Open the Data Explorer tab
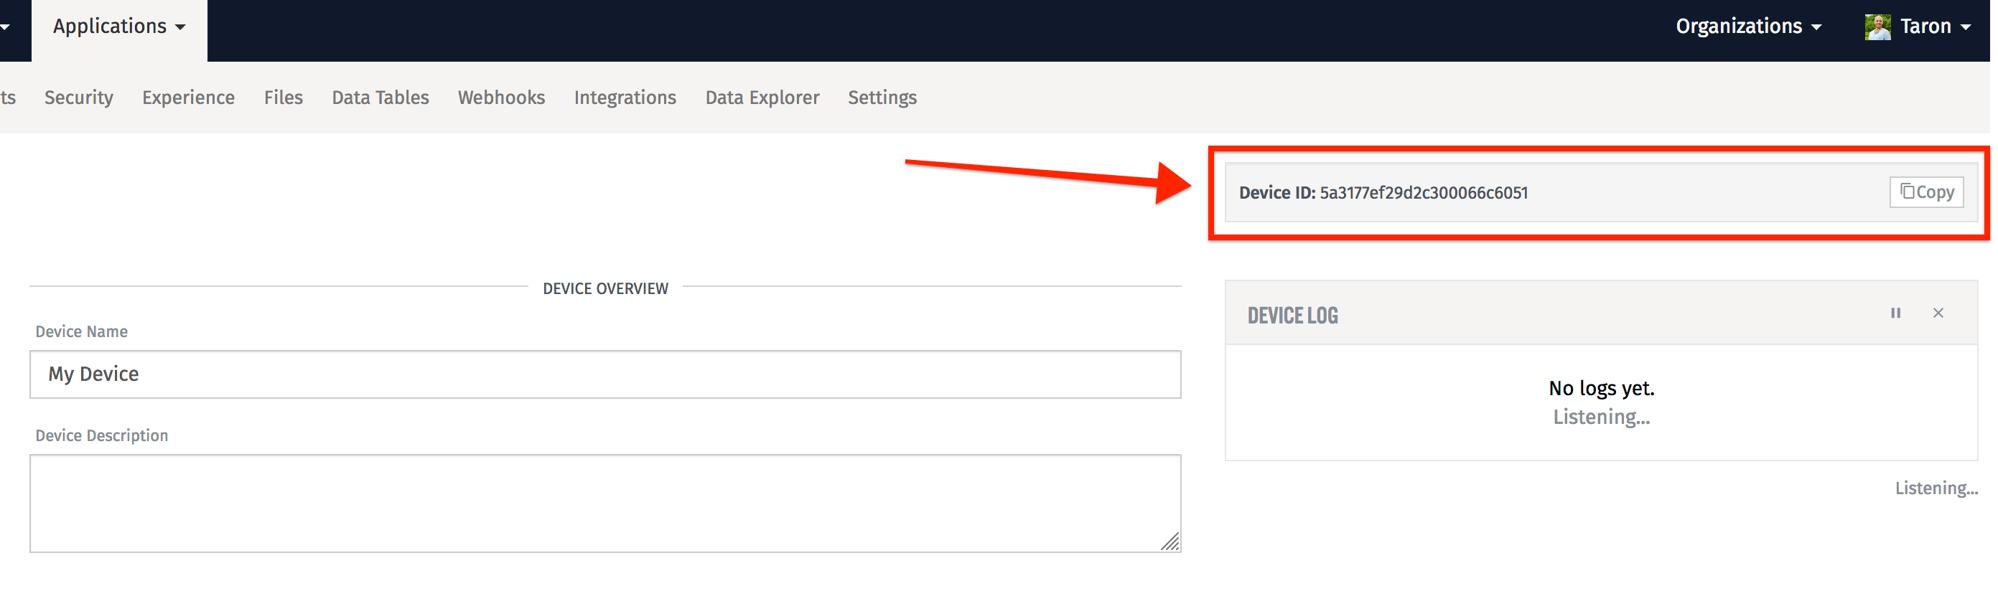Screen dimensions: 1998x591 [x=762, y=98]
